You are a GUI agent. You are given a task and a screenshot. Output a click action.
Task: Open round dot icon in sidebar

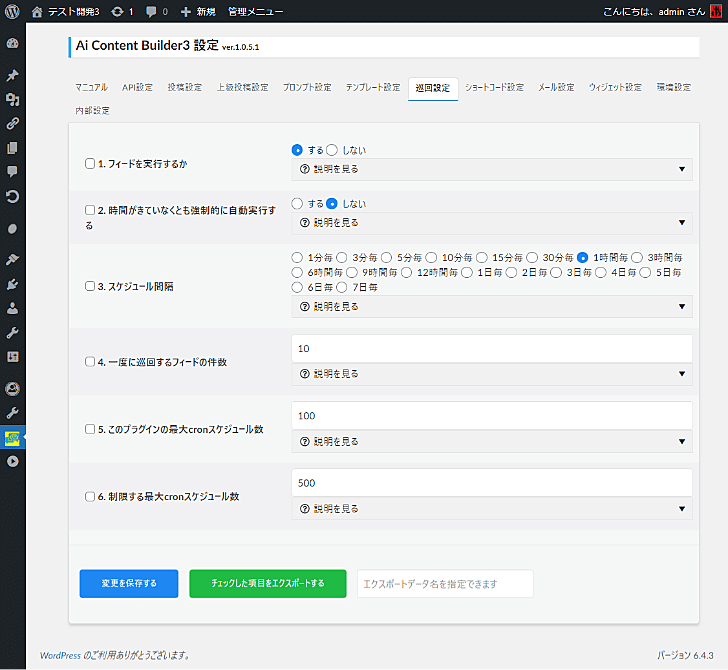pyautogui.click(x=13, y=229)
